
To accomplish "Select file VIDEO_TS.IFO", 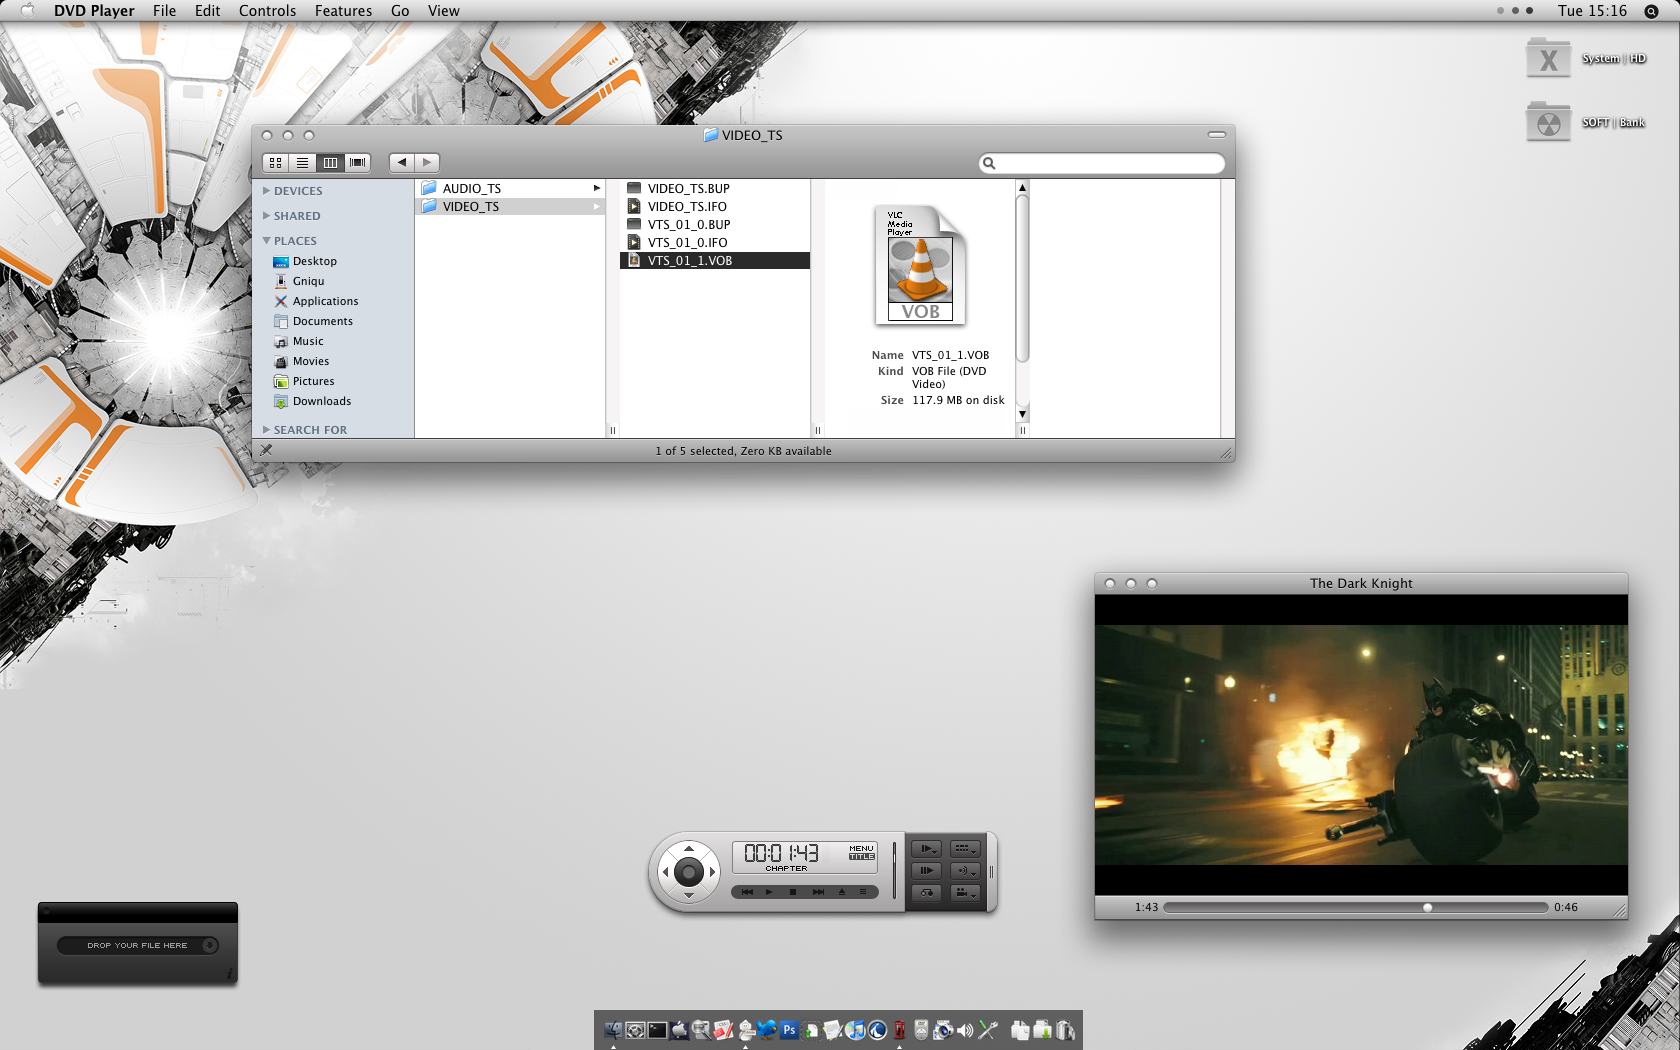I will [x=715, y=206].
